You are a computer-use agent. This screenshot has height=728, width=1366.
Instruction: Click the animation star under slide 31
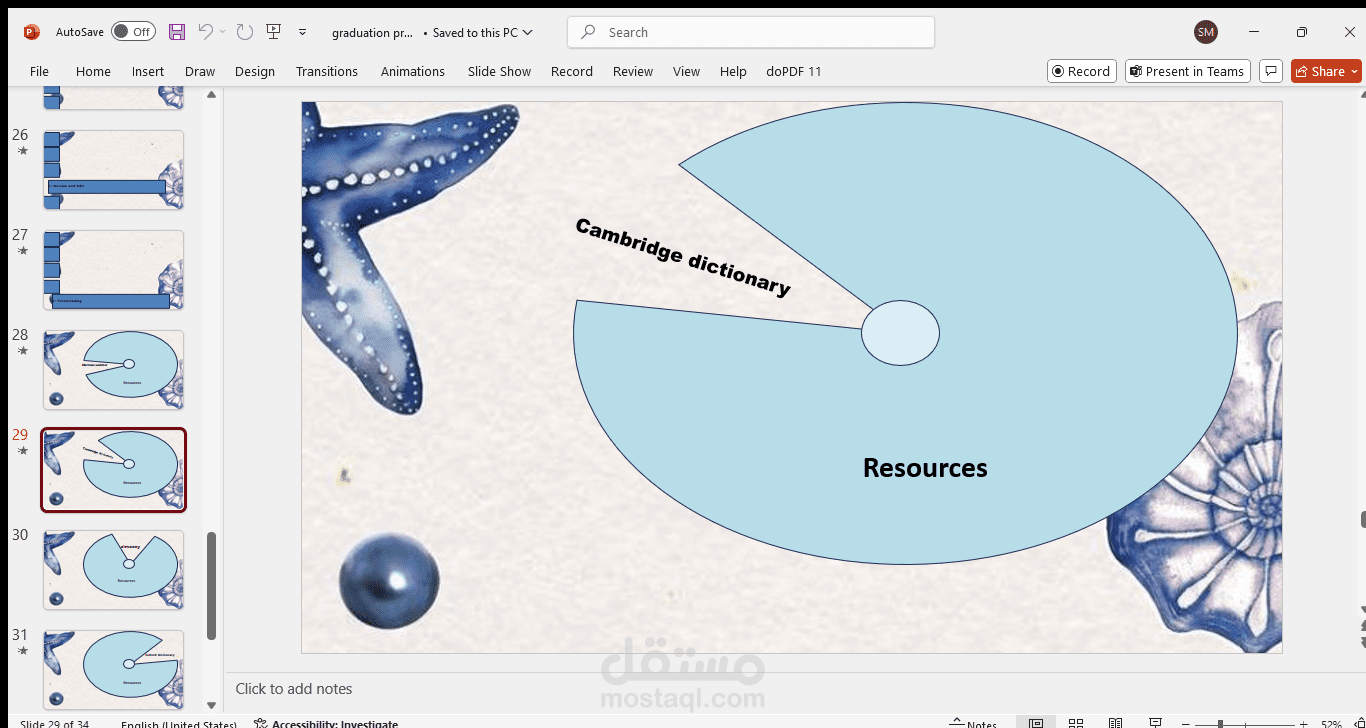pyautogui.click(x=22, y=651)
